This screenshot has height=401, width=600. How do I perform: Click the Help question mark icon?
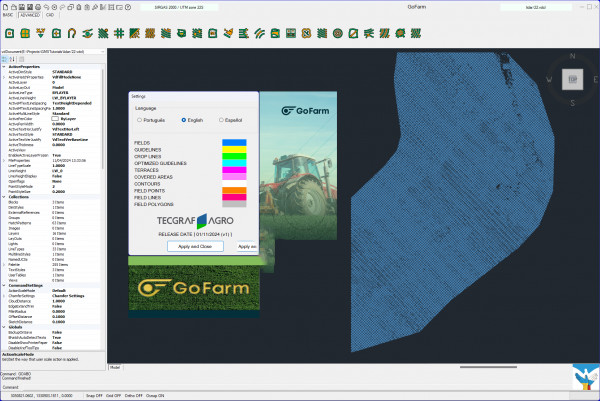(x=128, y=7)
